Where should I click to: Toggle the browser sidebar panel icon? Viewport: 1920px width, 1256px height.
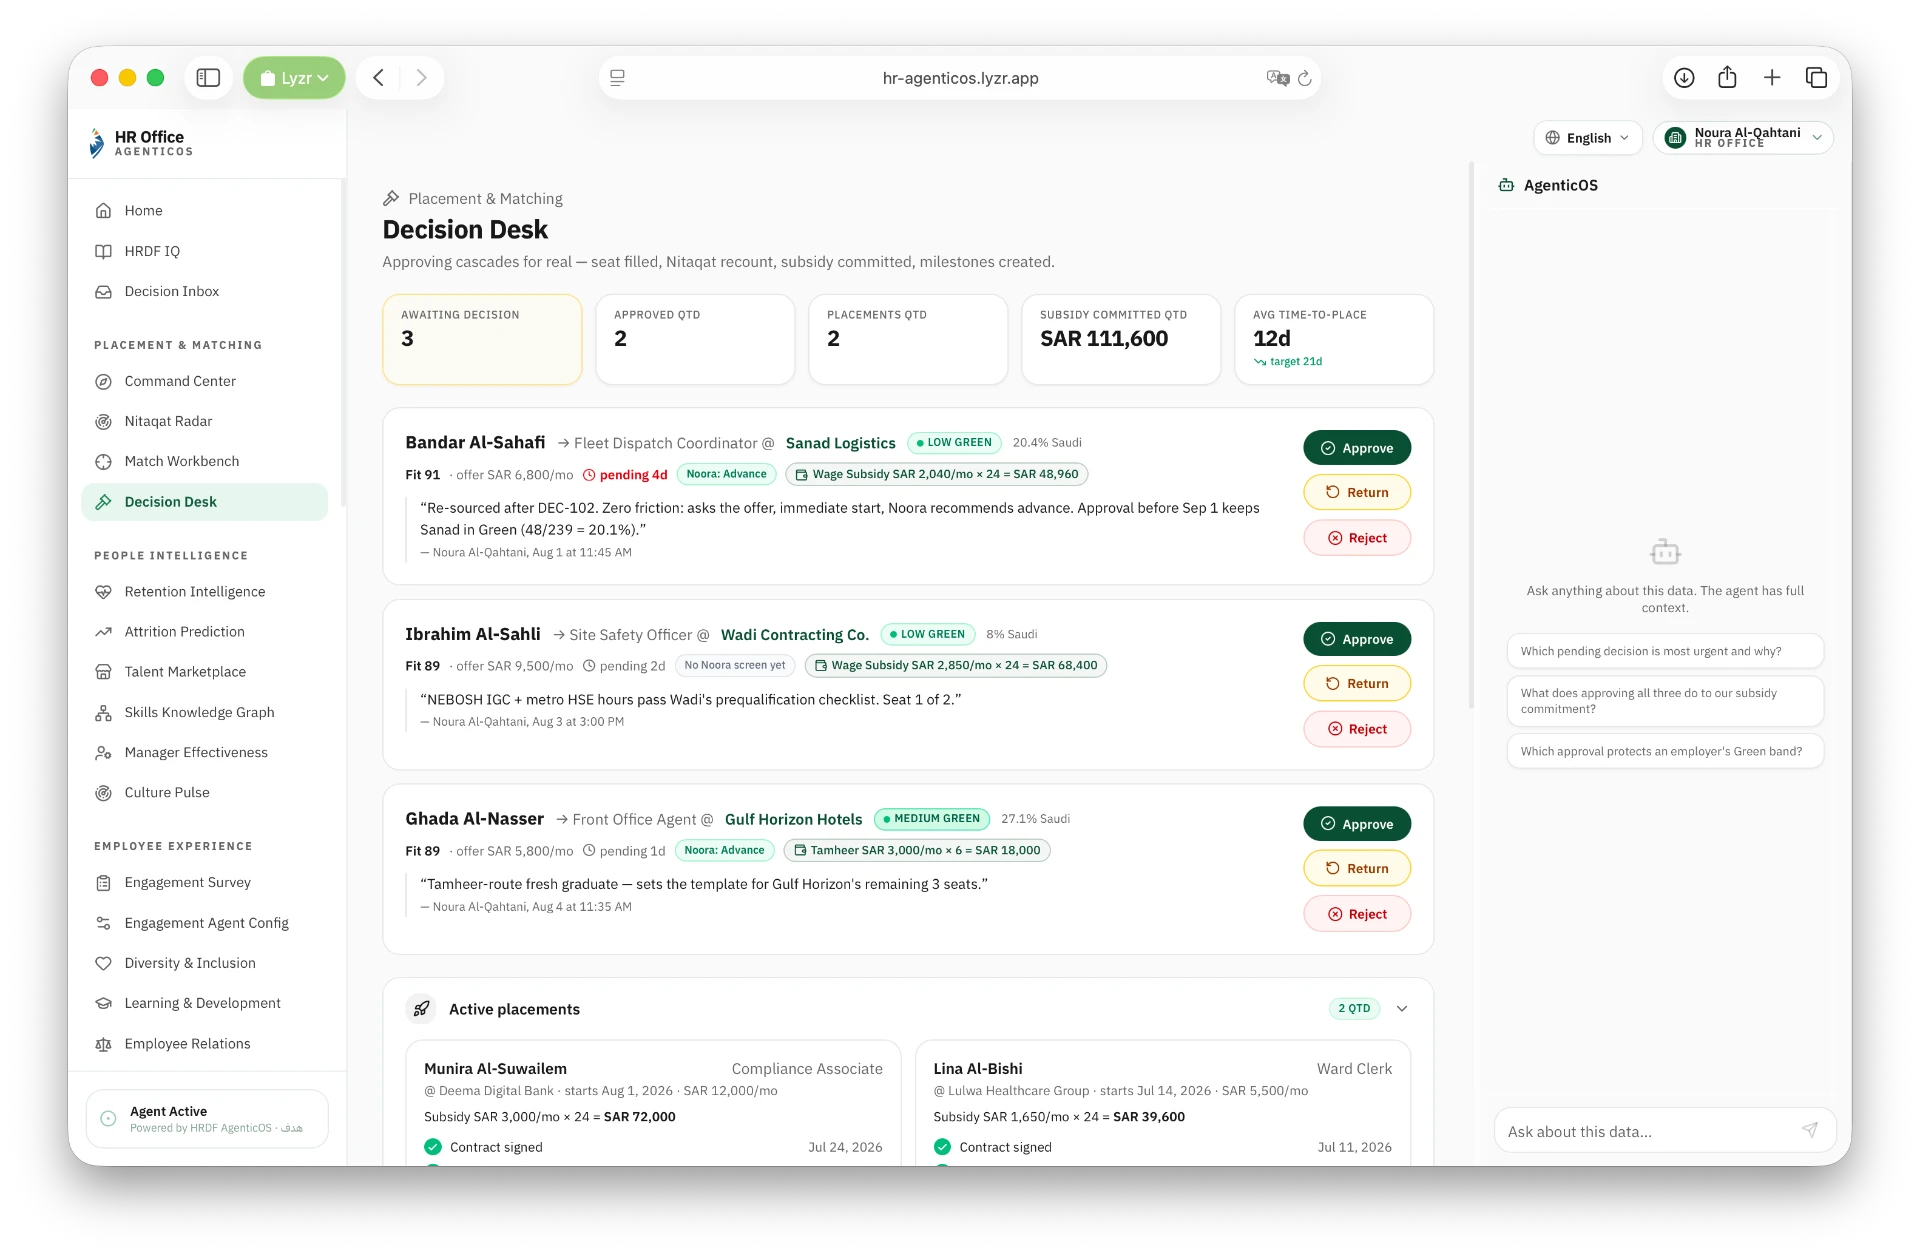point(208,78)
